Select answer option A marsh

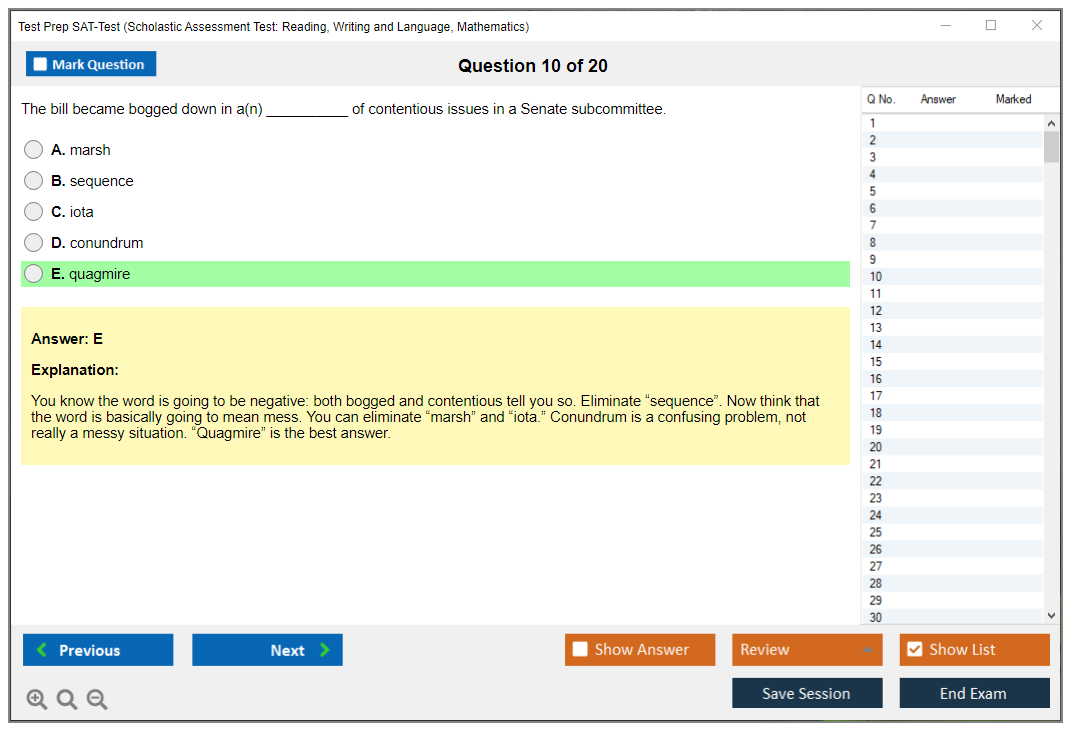pos(33,150)
